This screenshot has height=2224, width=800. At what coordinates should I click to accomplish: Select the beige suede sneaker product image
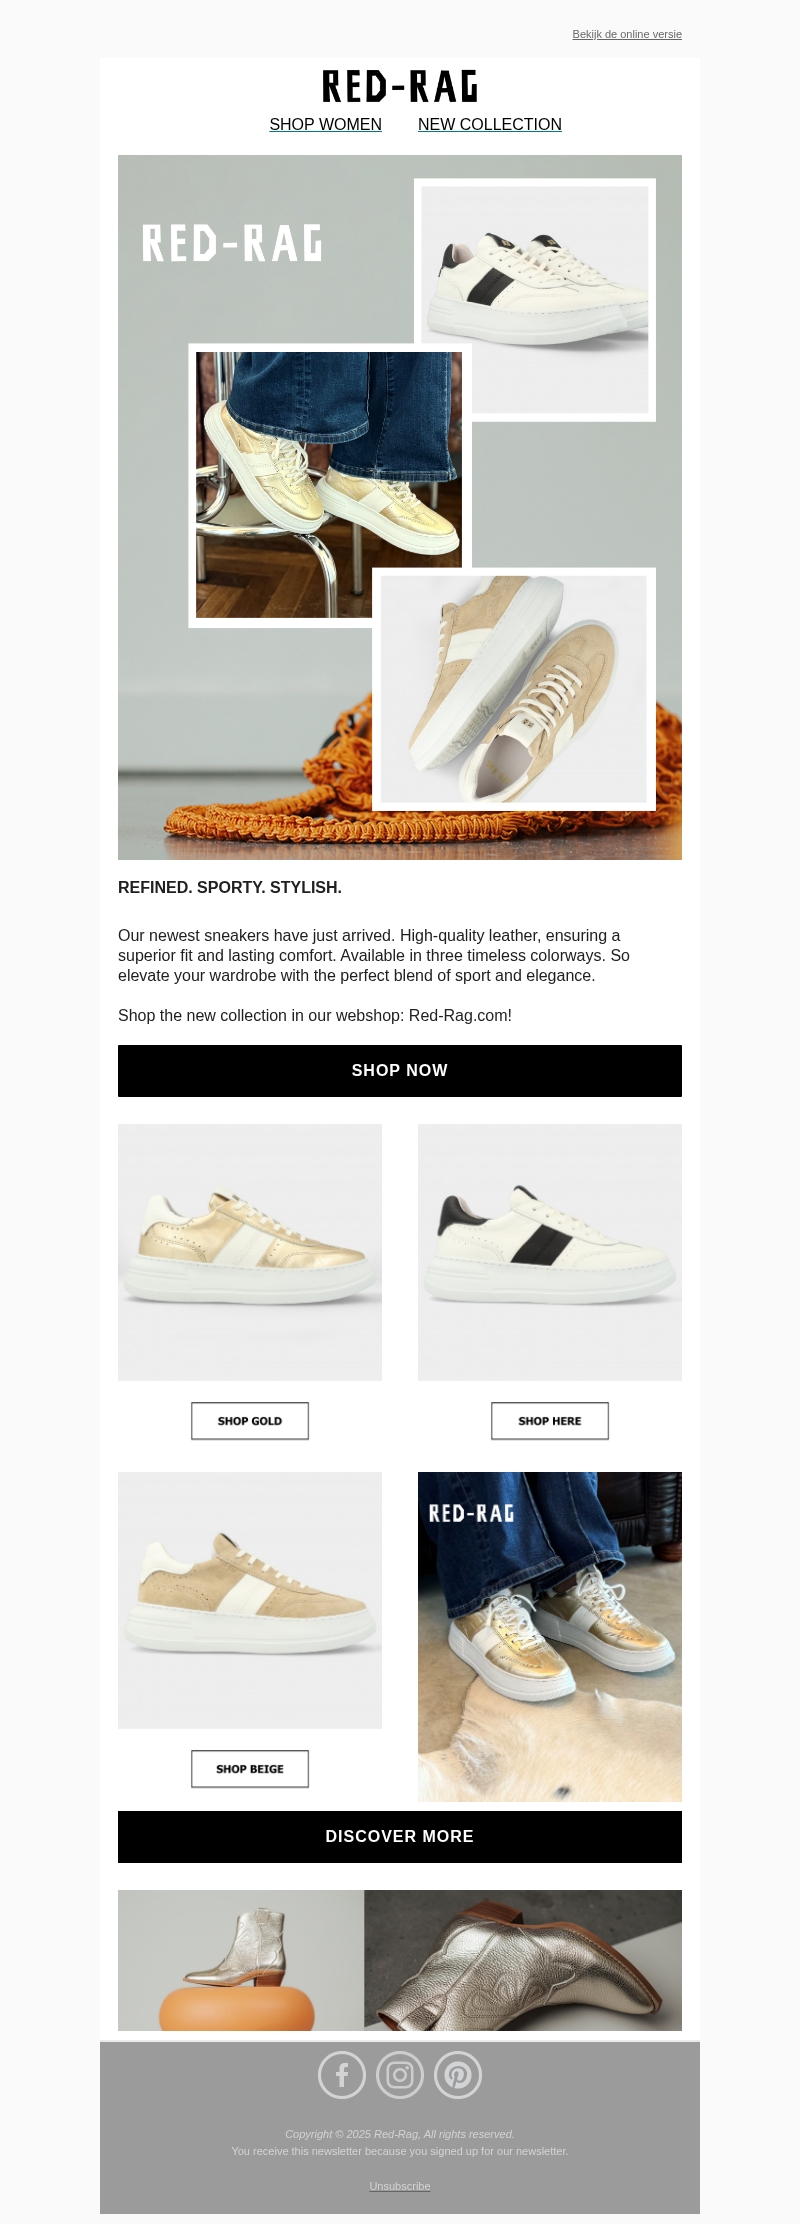(250, 1600)
